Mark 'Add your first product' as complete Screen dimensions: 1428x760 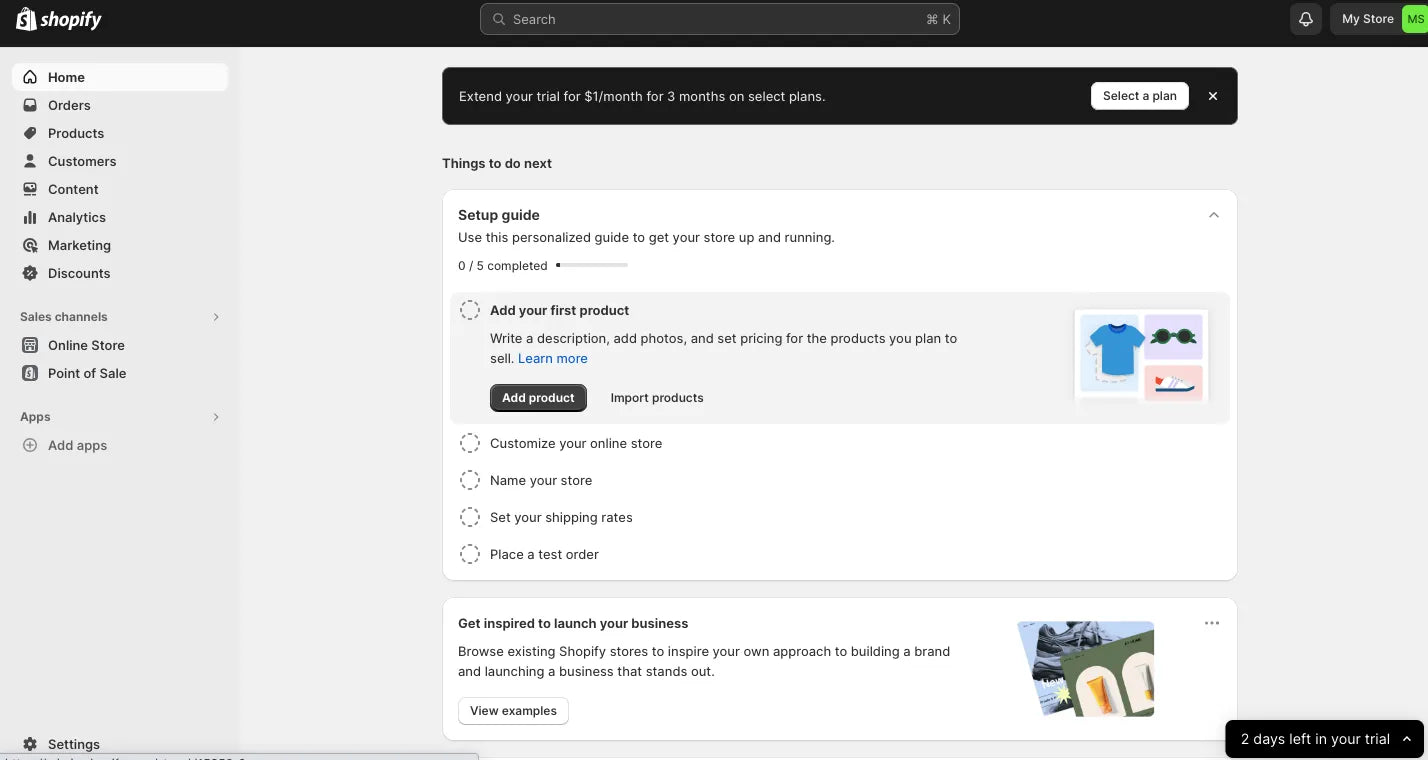(470, 310)
